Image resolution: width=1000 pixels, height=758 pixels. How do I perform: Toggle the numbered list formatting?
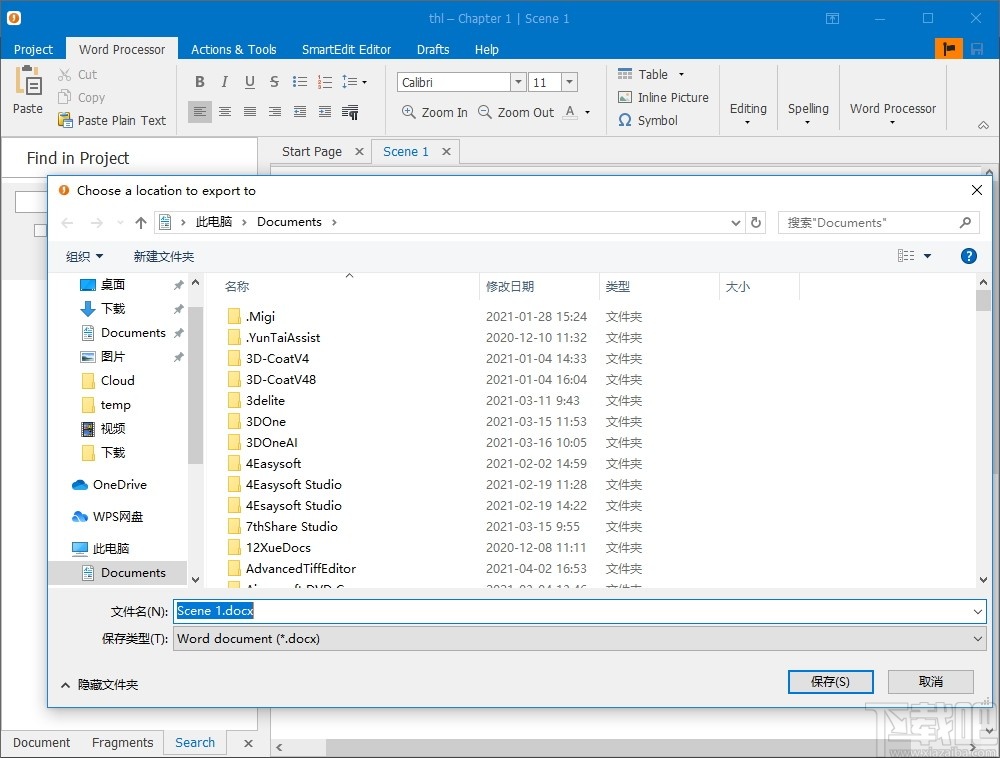[x=323, y=81]
